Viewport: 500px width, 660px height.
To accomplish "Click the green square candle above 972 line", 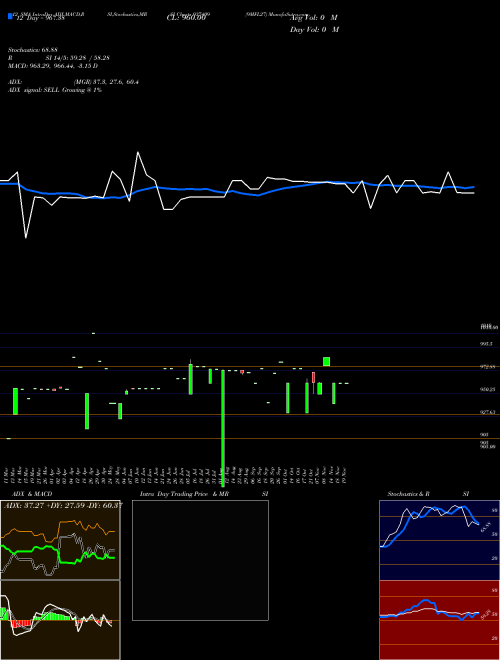I will coord(326,361).
